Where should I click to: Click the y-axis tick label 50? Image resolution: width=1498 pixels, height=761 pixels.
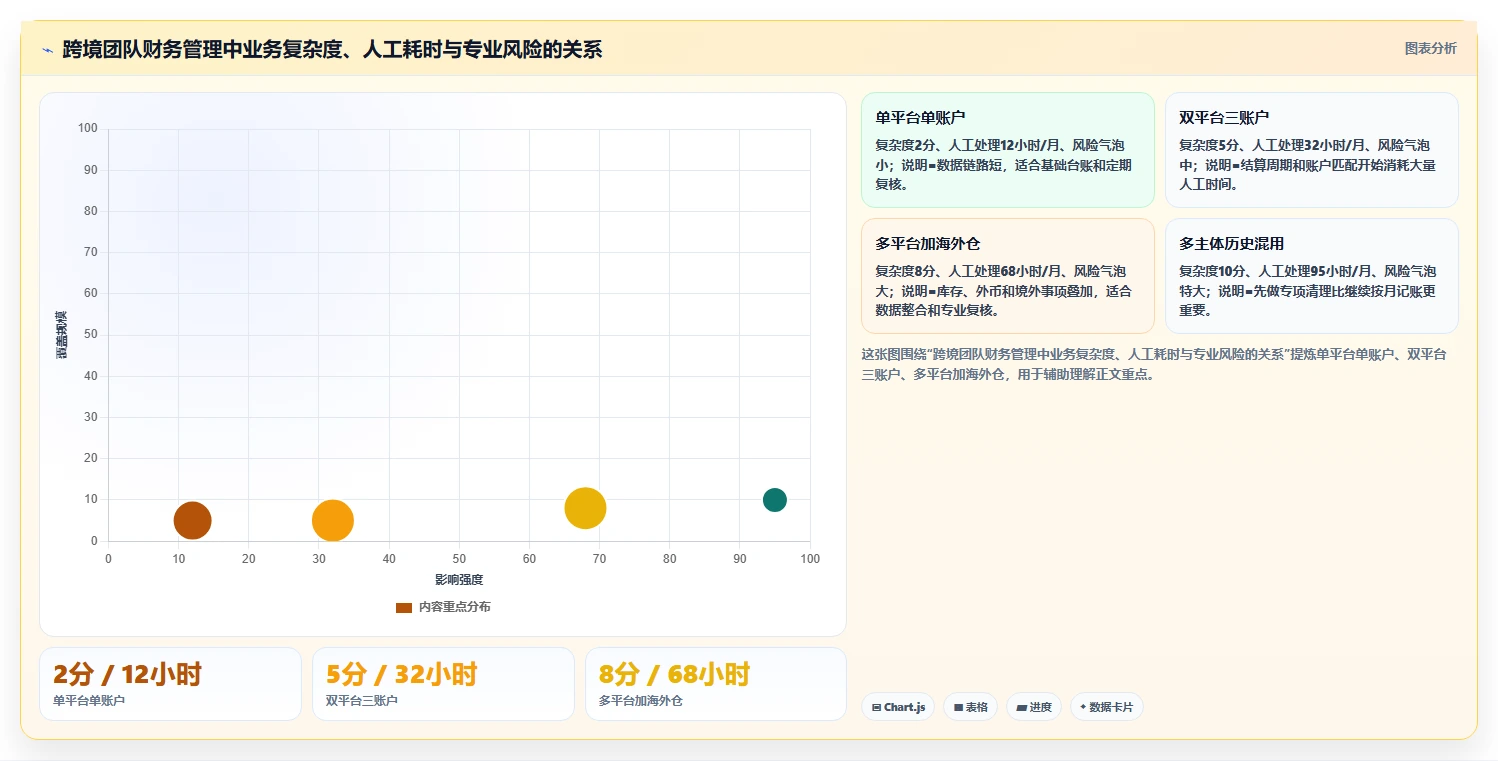[x=91, y=335]
